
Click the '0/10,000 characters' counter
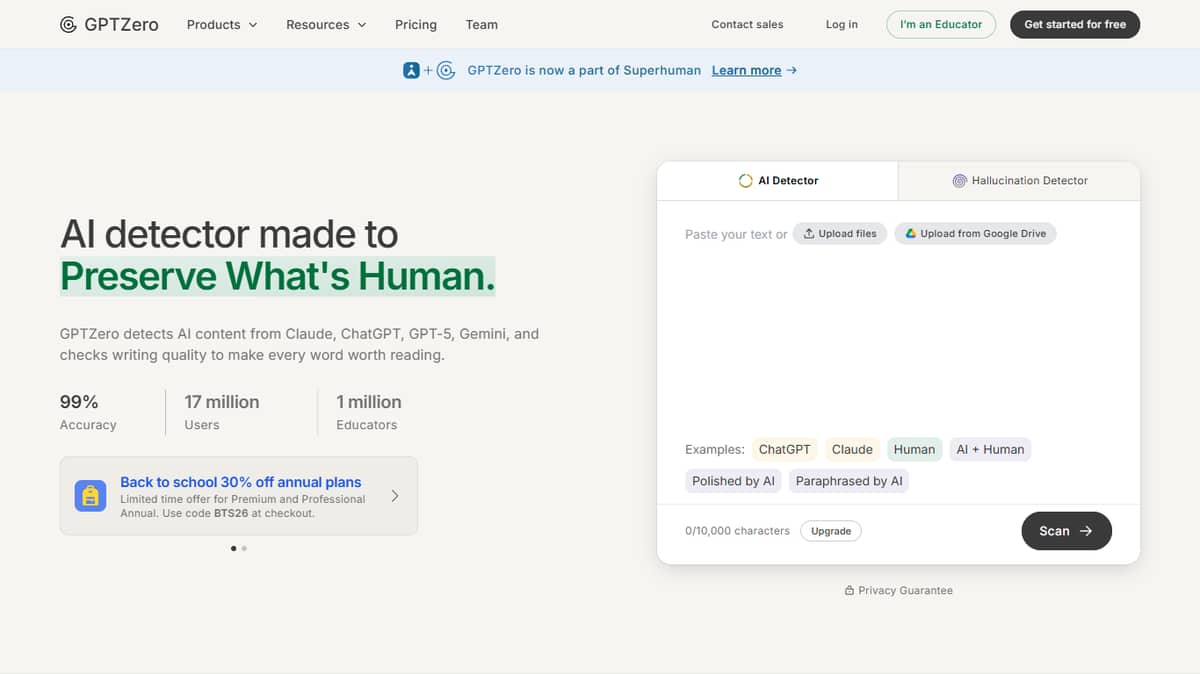tap(737, 531)
